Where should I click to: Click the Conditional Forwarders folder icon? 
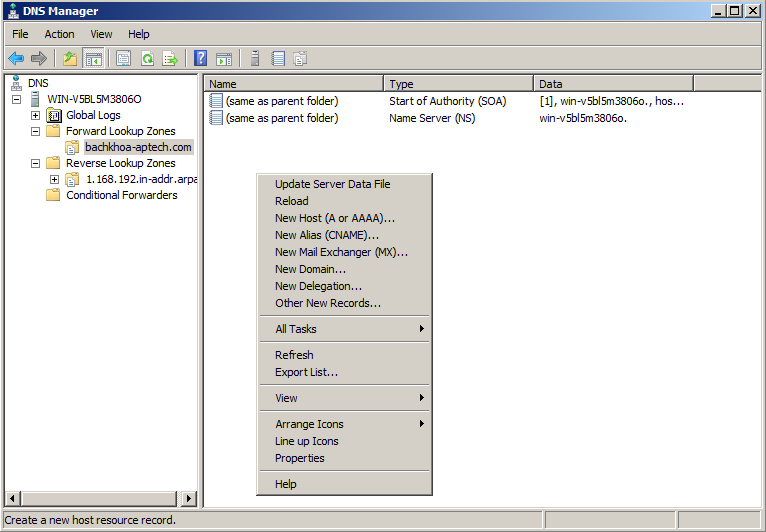(x=53, y=195)
